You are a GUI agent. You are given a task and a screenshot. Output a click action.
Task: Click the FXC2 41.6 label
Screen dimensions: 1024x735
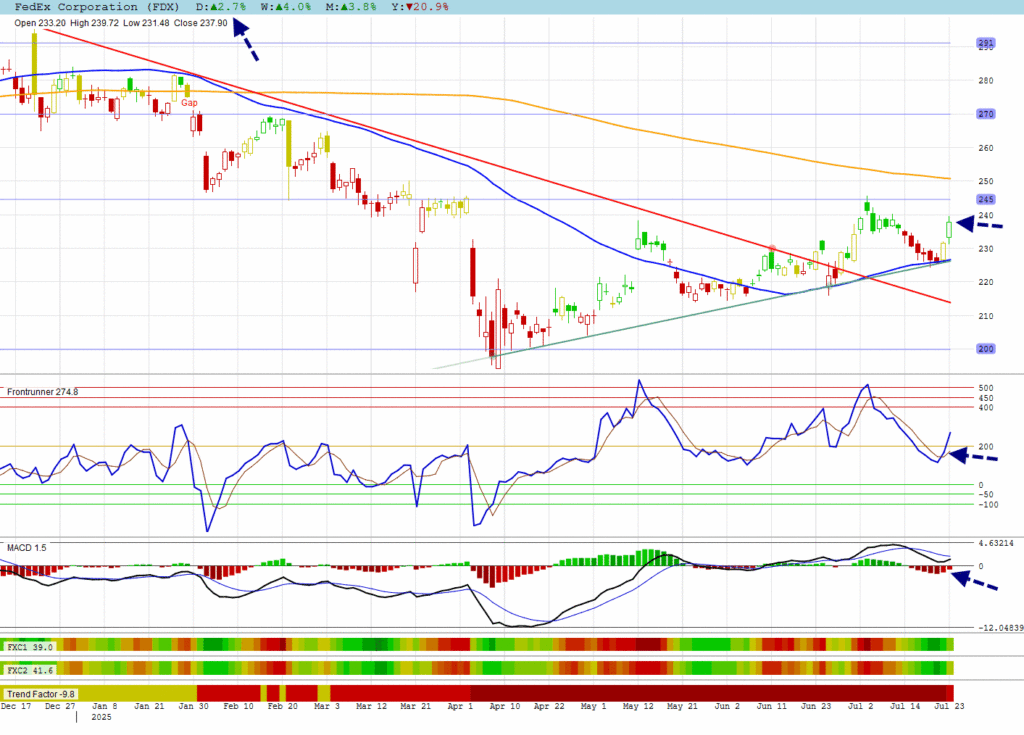[x=30, y=670]
